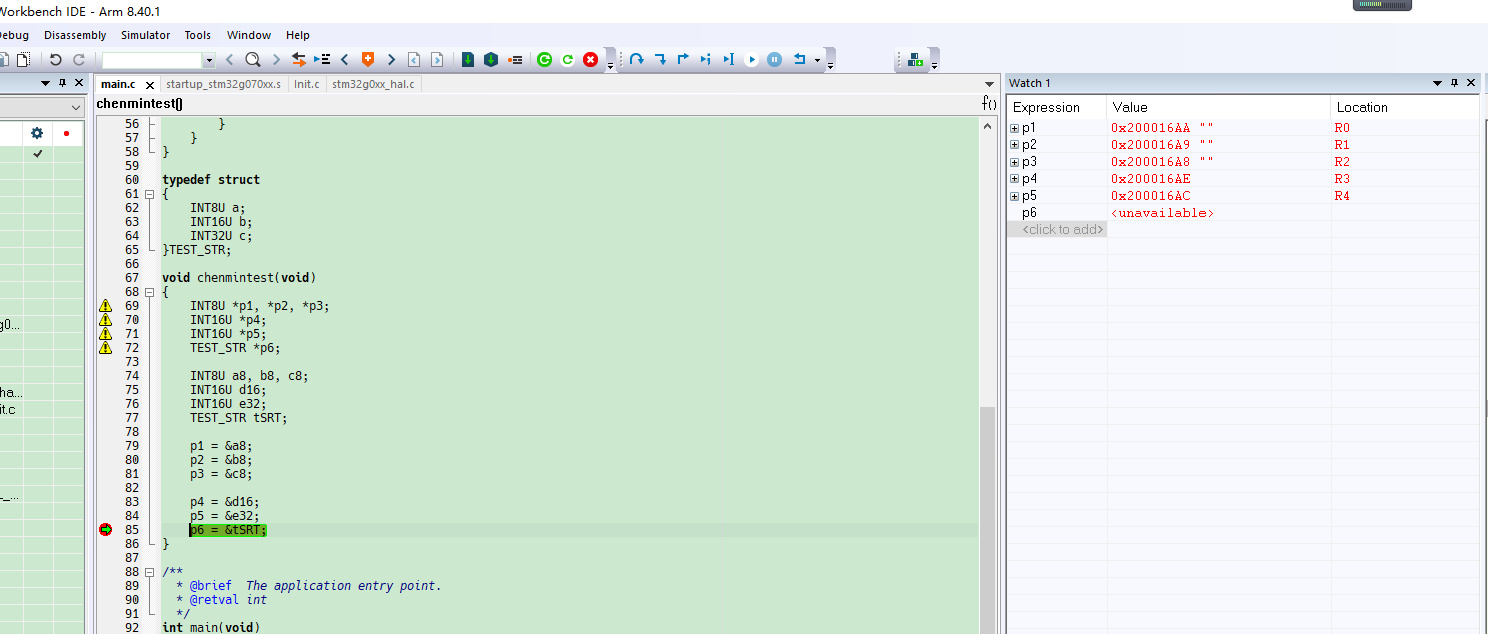Open the Simulator menu
Screen dimensions: 1488x634
[x=146, y=35]
